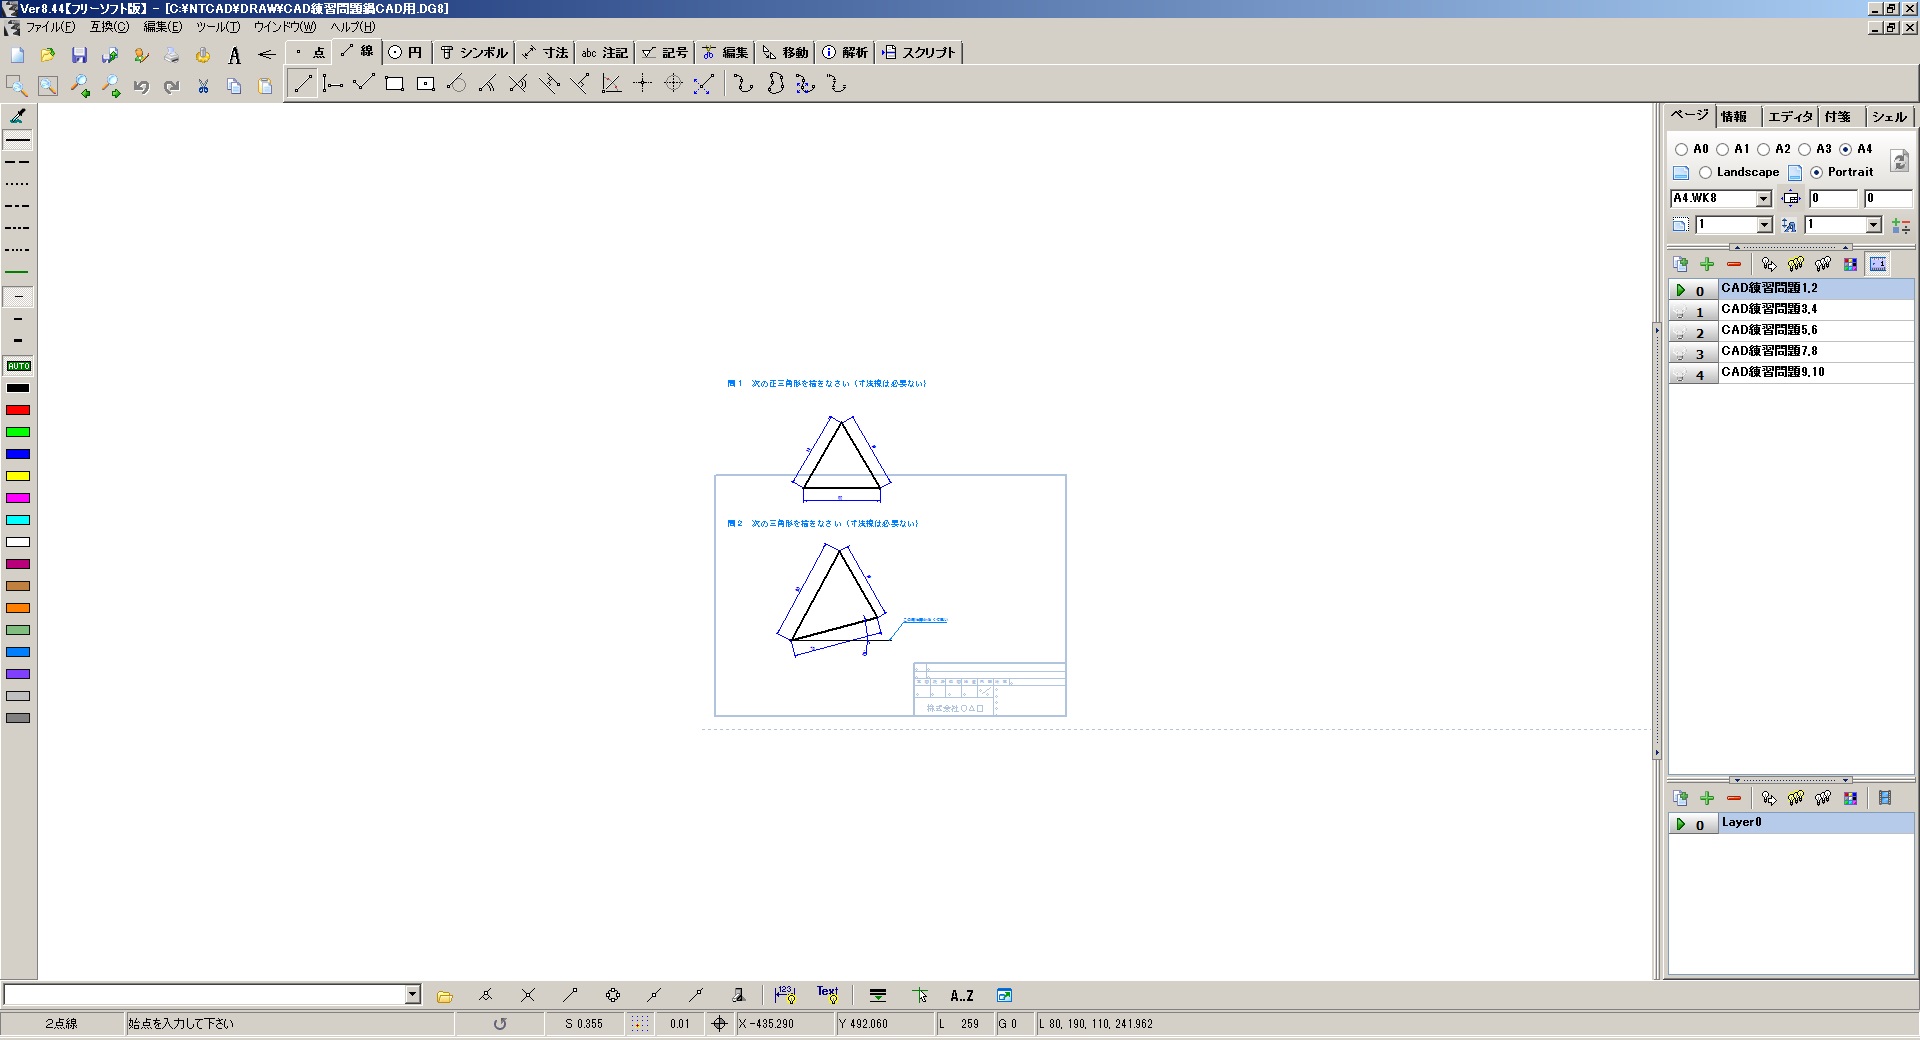Screen dimensions: 1920x1040
Task: Expand the command input dropdown arrow
Action: (412, 994)
